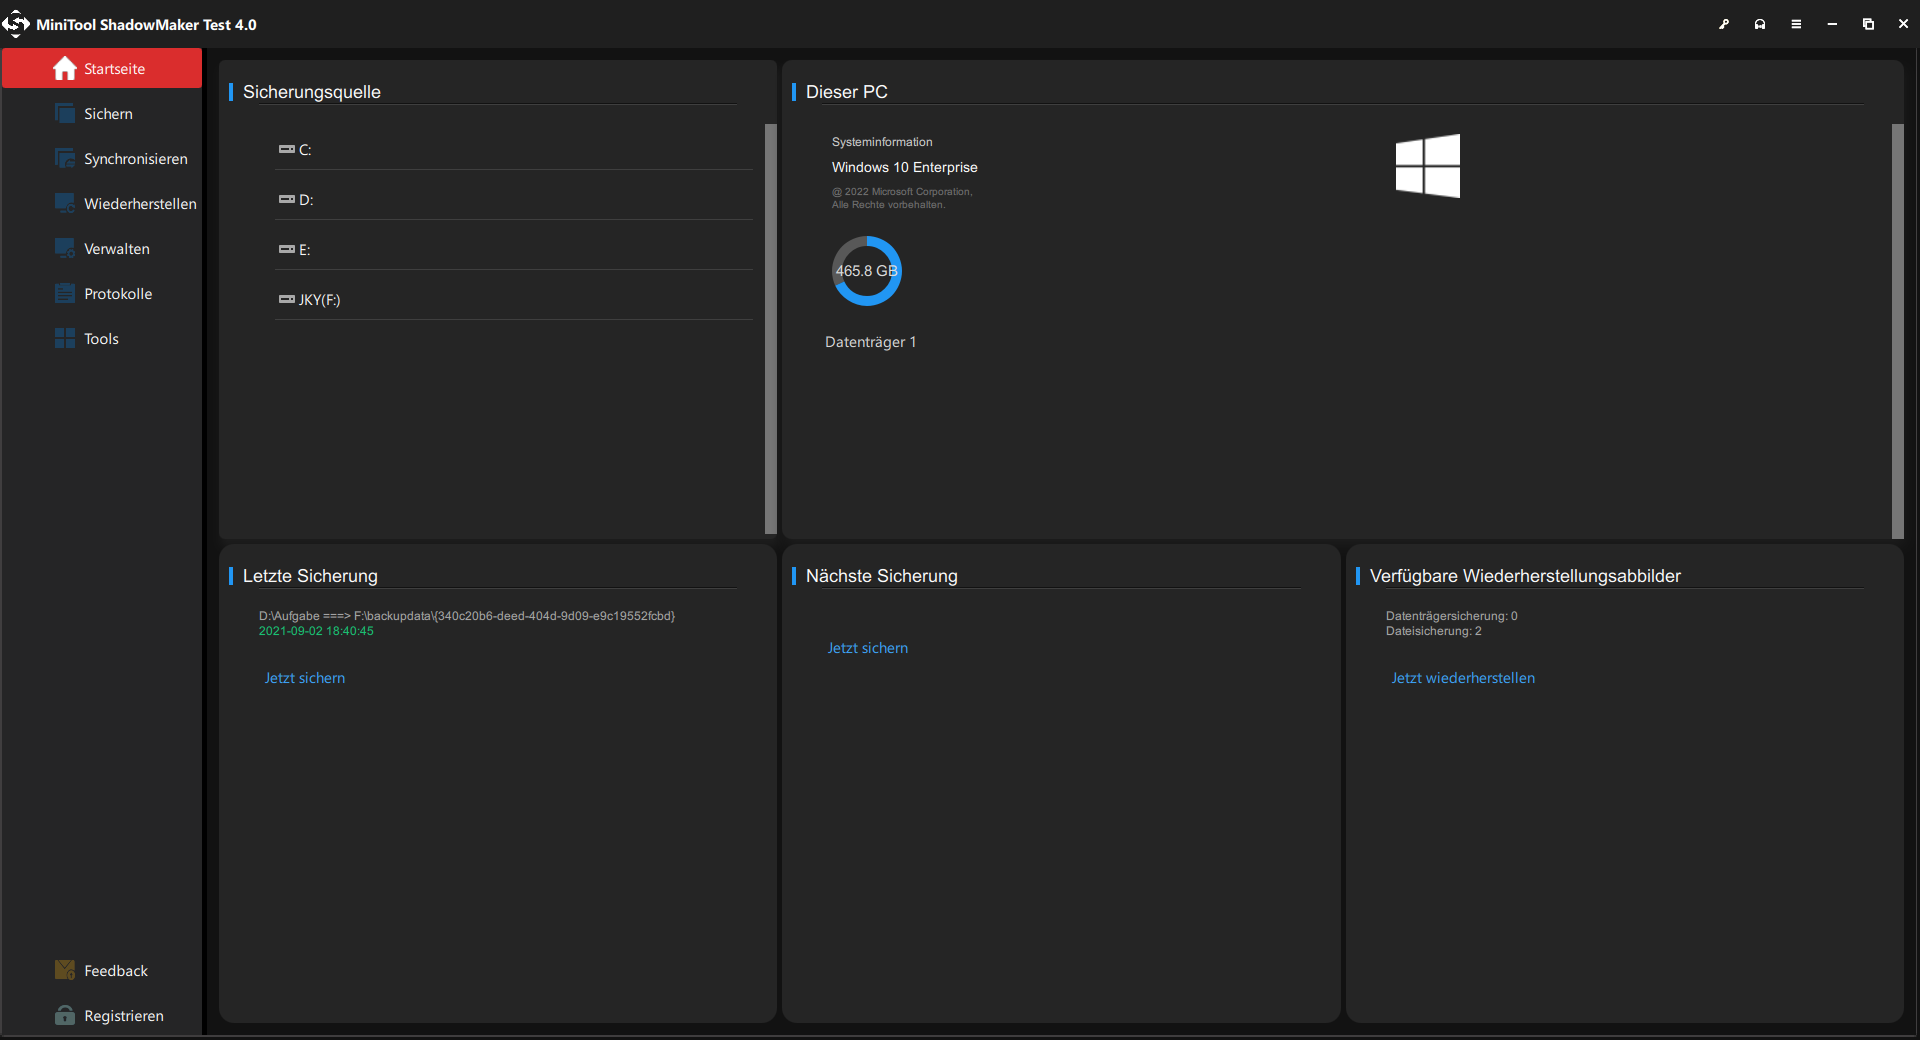Click the 465.8 GB disk usage ring
This screenshot has width=1920, height=1040.
[867, 271]
